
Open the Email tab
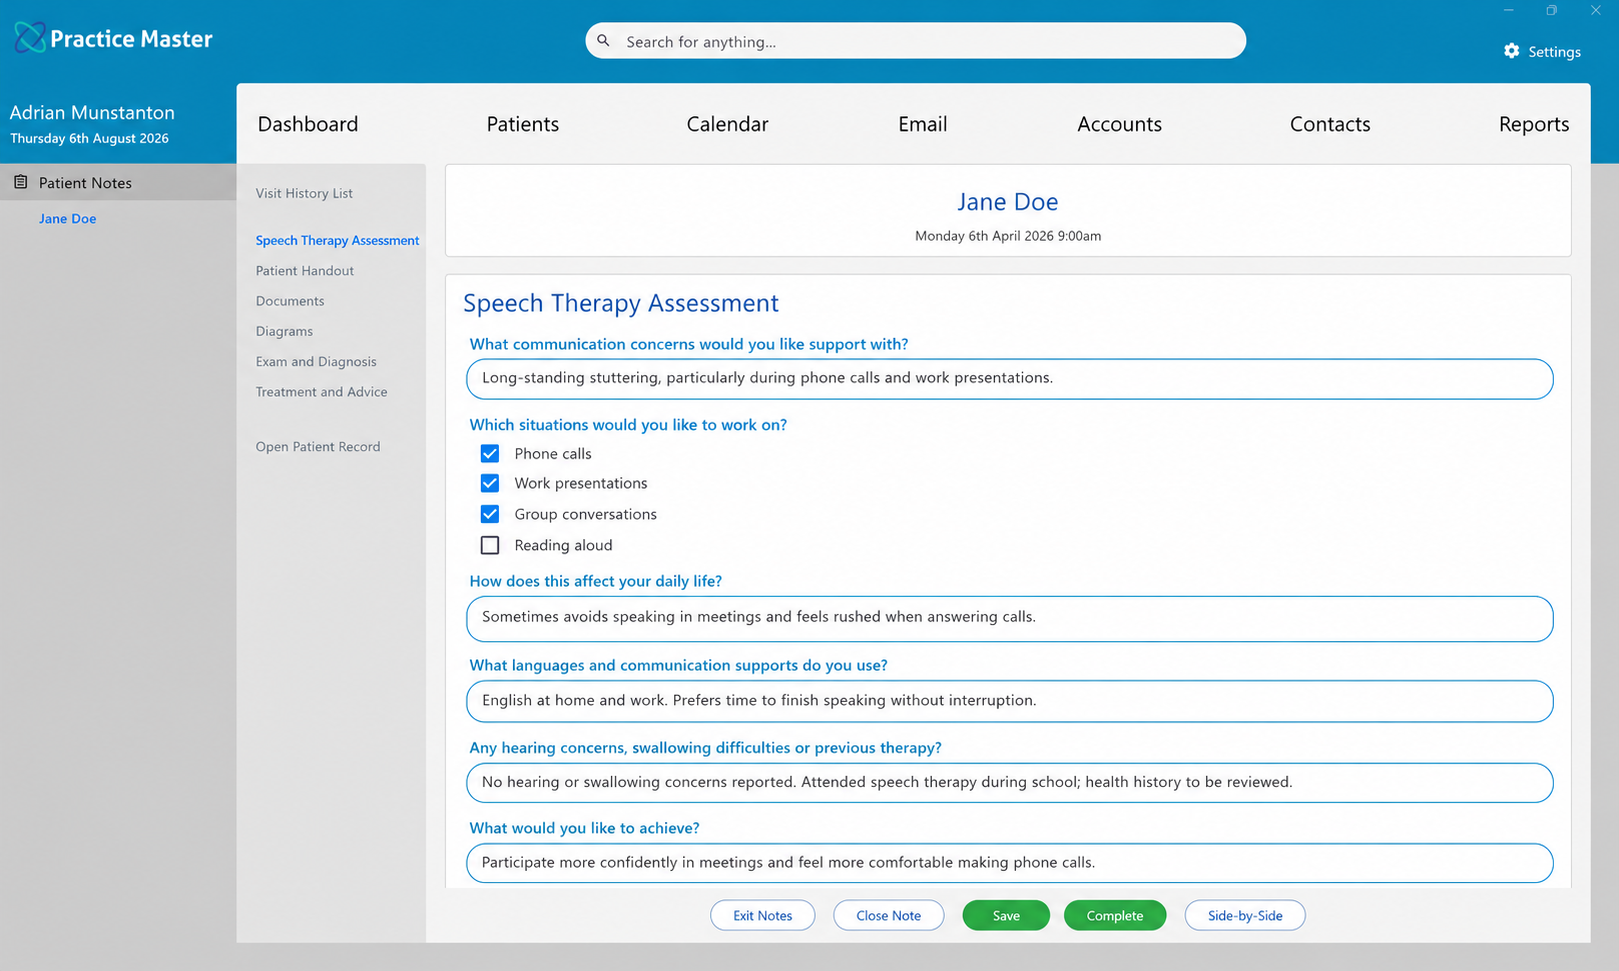click(922, 124)
